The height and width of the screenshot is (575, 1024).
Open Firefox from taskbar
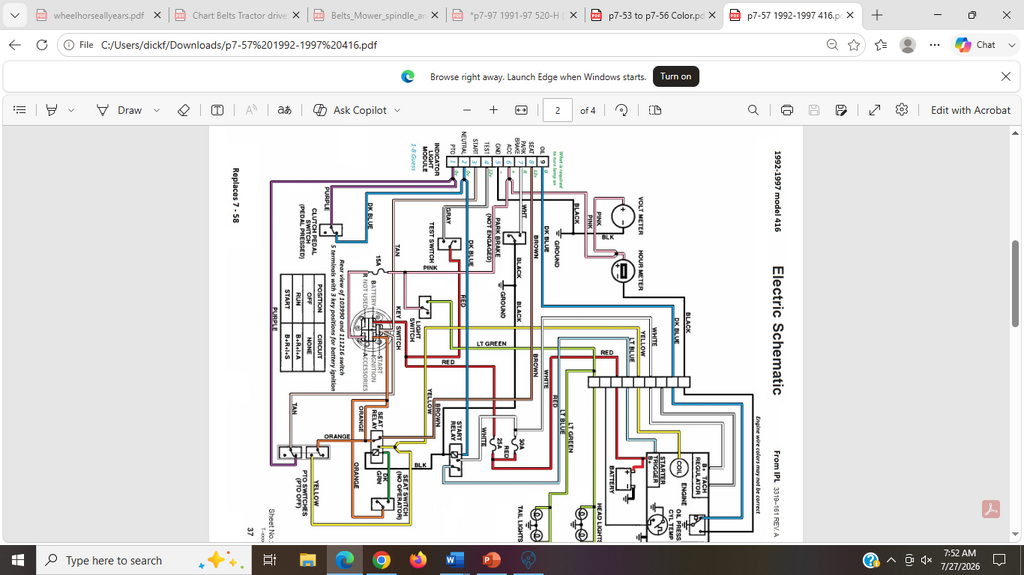click(418, 560)
